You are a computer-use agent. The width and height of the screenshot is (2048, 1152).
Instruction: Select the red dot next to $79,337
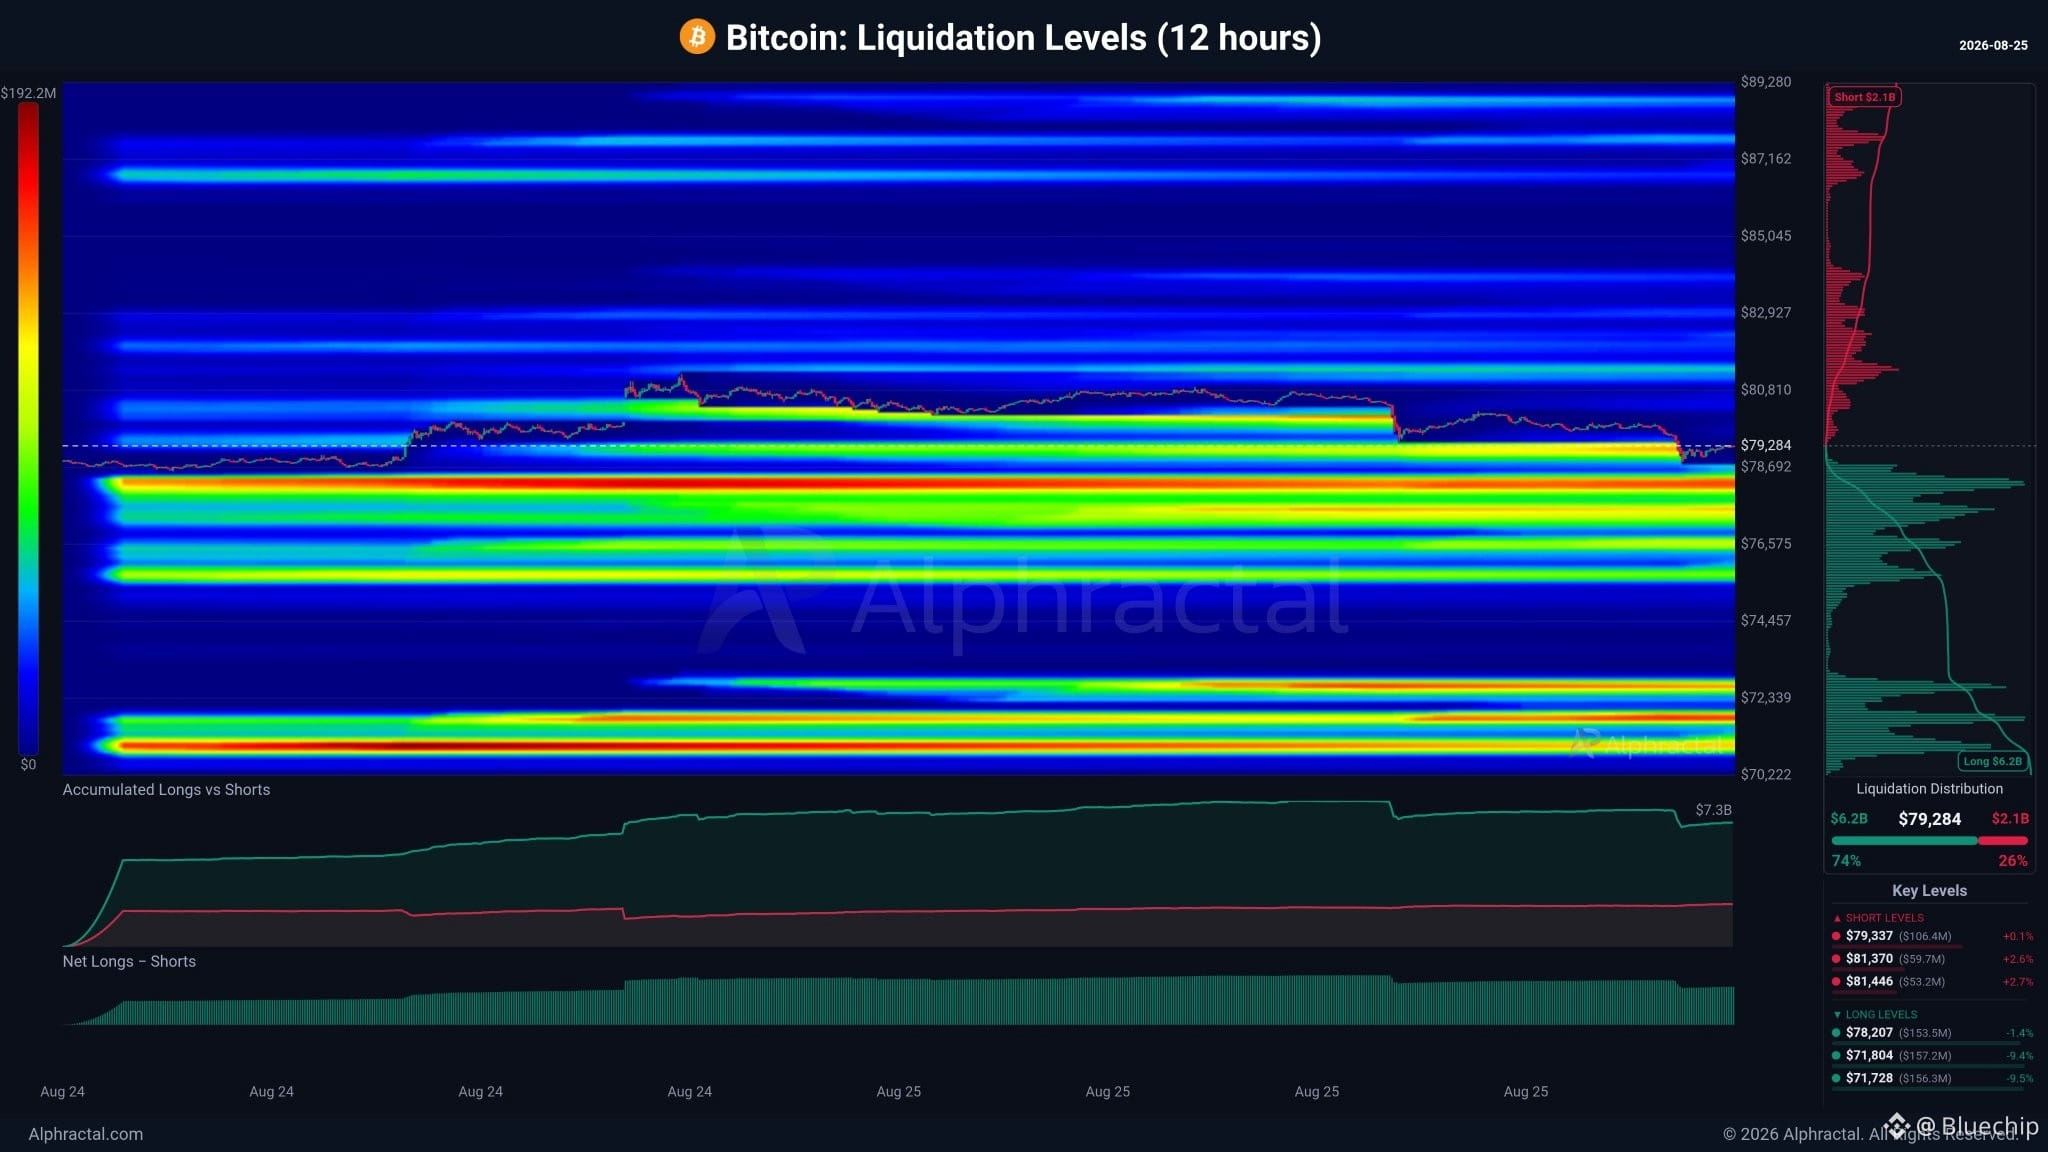click(x=1836, y=936)
